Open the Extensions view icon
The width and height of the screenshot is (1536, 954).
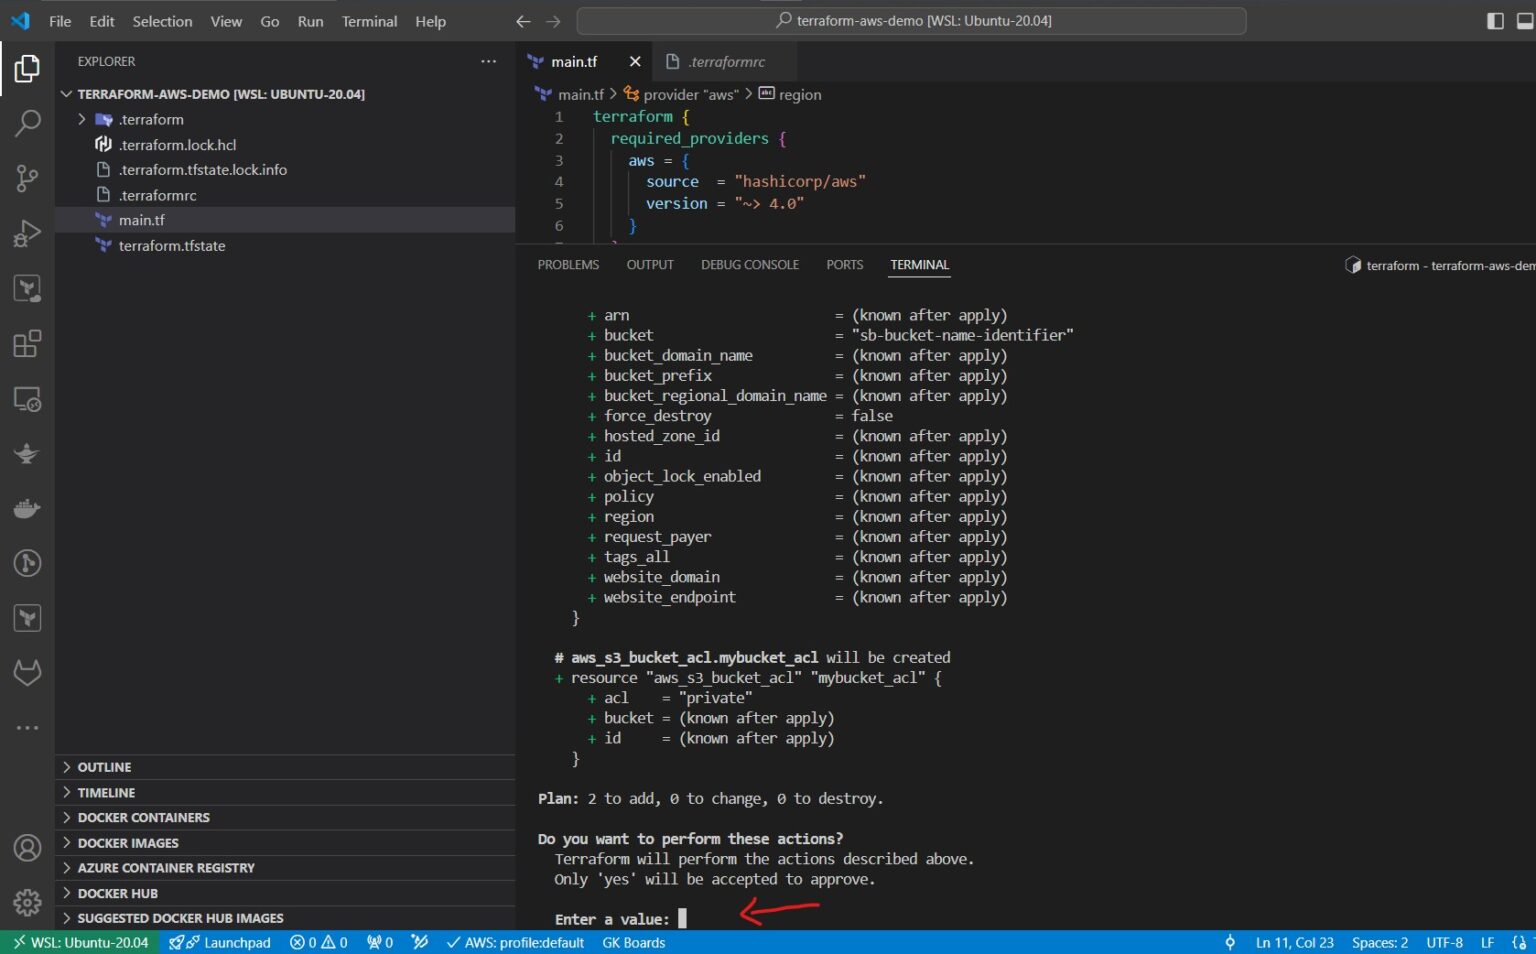27,344
